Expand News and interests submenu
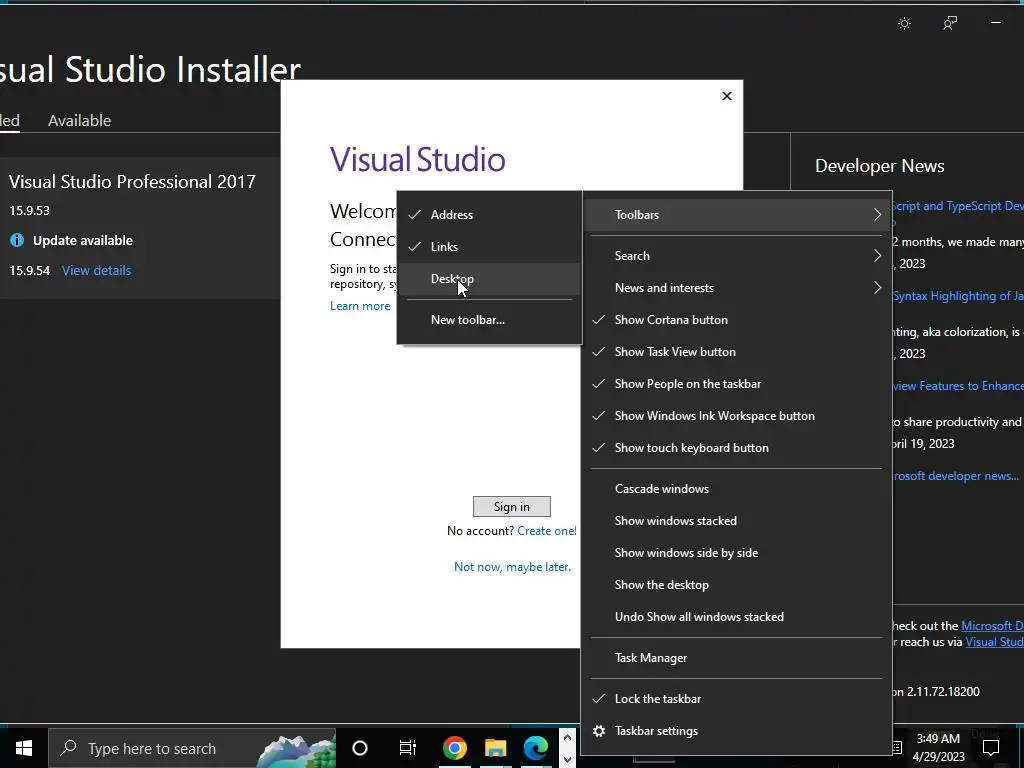Viewport: 1024px width, 768px height. click(x=737, y=288)
